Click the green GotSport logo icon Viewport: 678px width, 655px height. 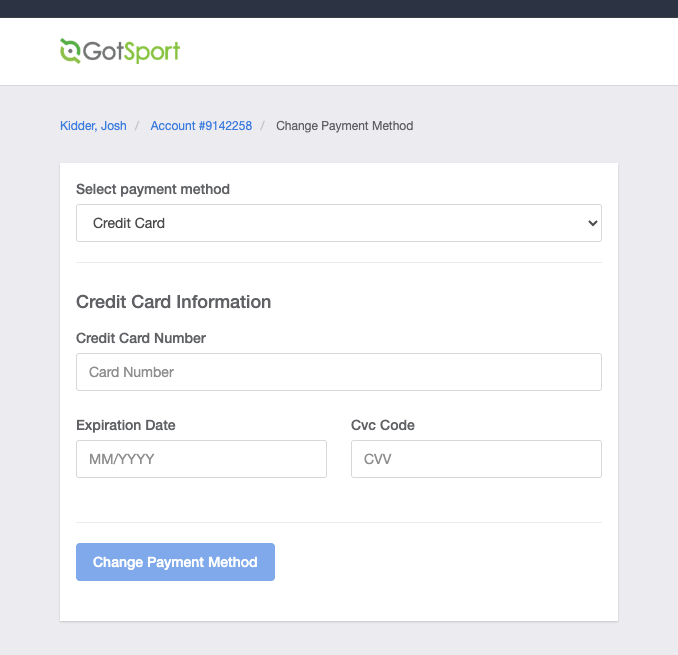pos(70,50)
